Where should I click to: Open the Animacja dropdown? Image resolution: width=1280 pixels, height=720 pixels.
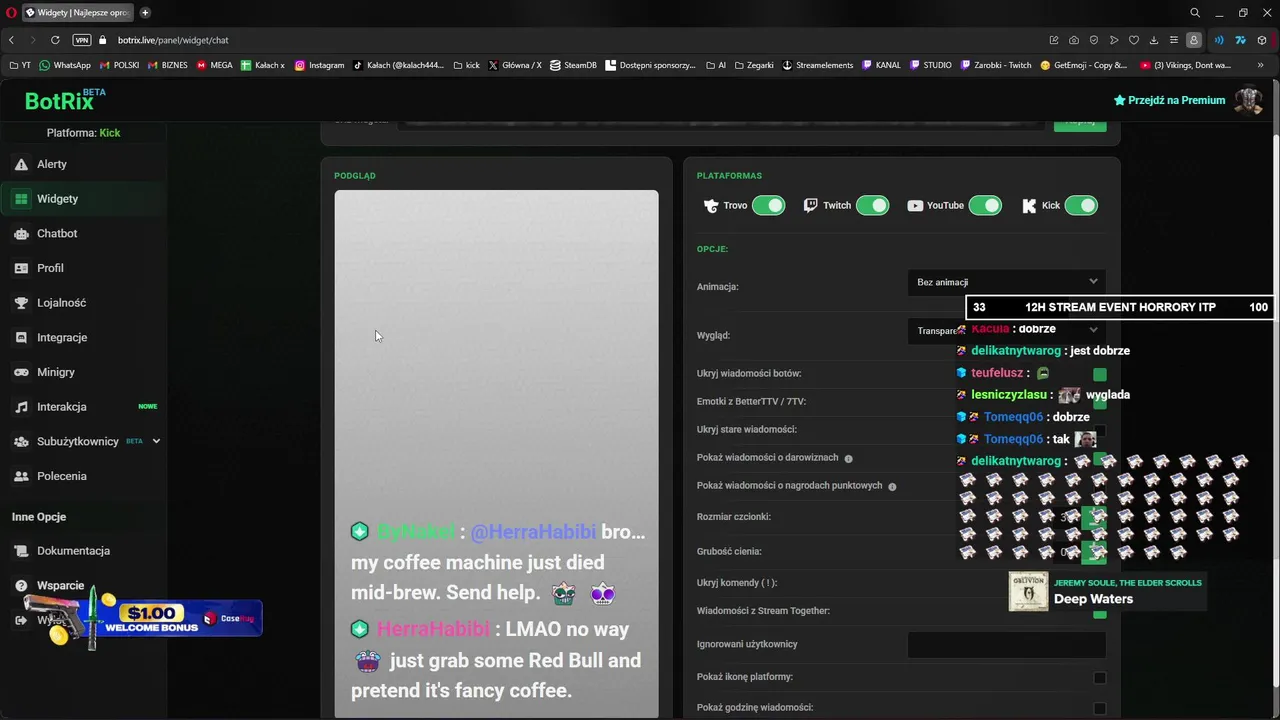click(x=1007, y=282)
